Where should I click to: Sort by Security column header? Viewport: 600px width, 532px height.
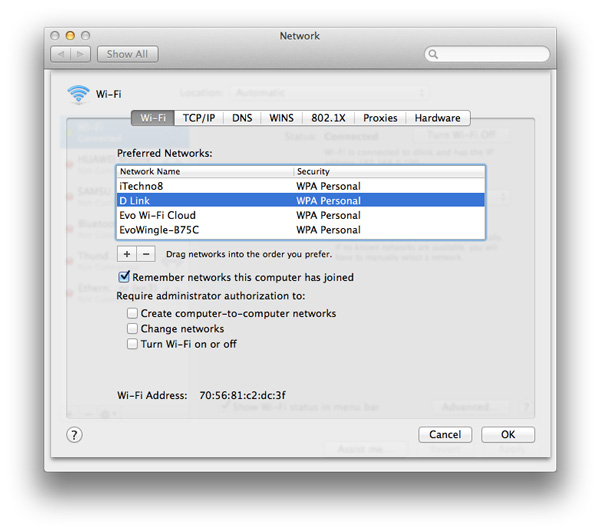(390, 171)
